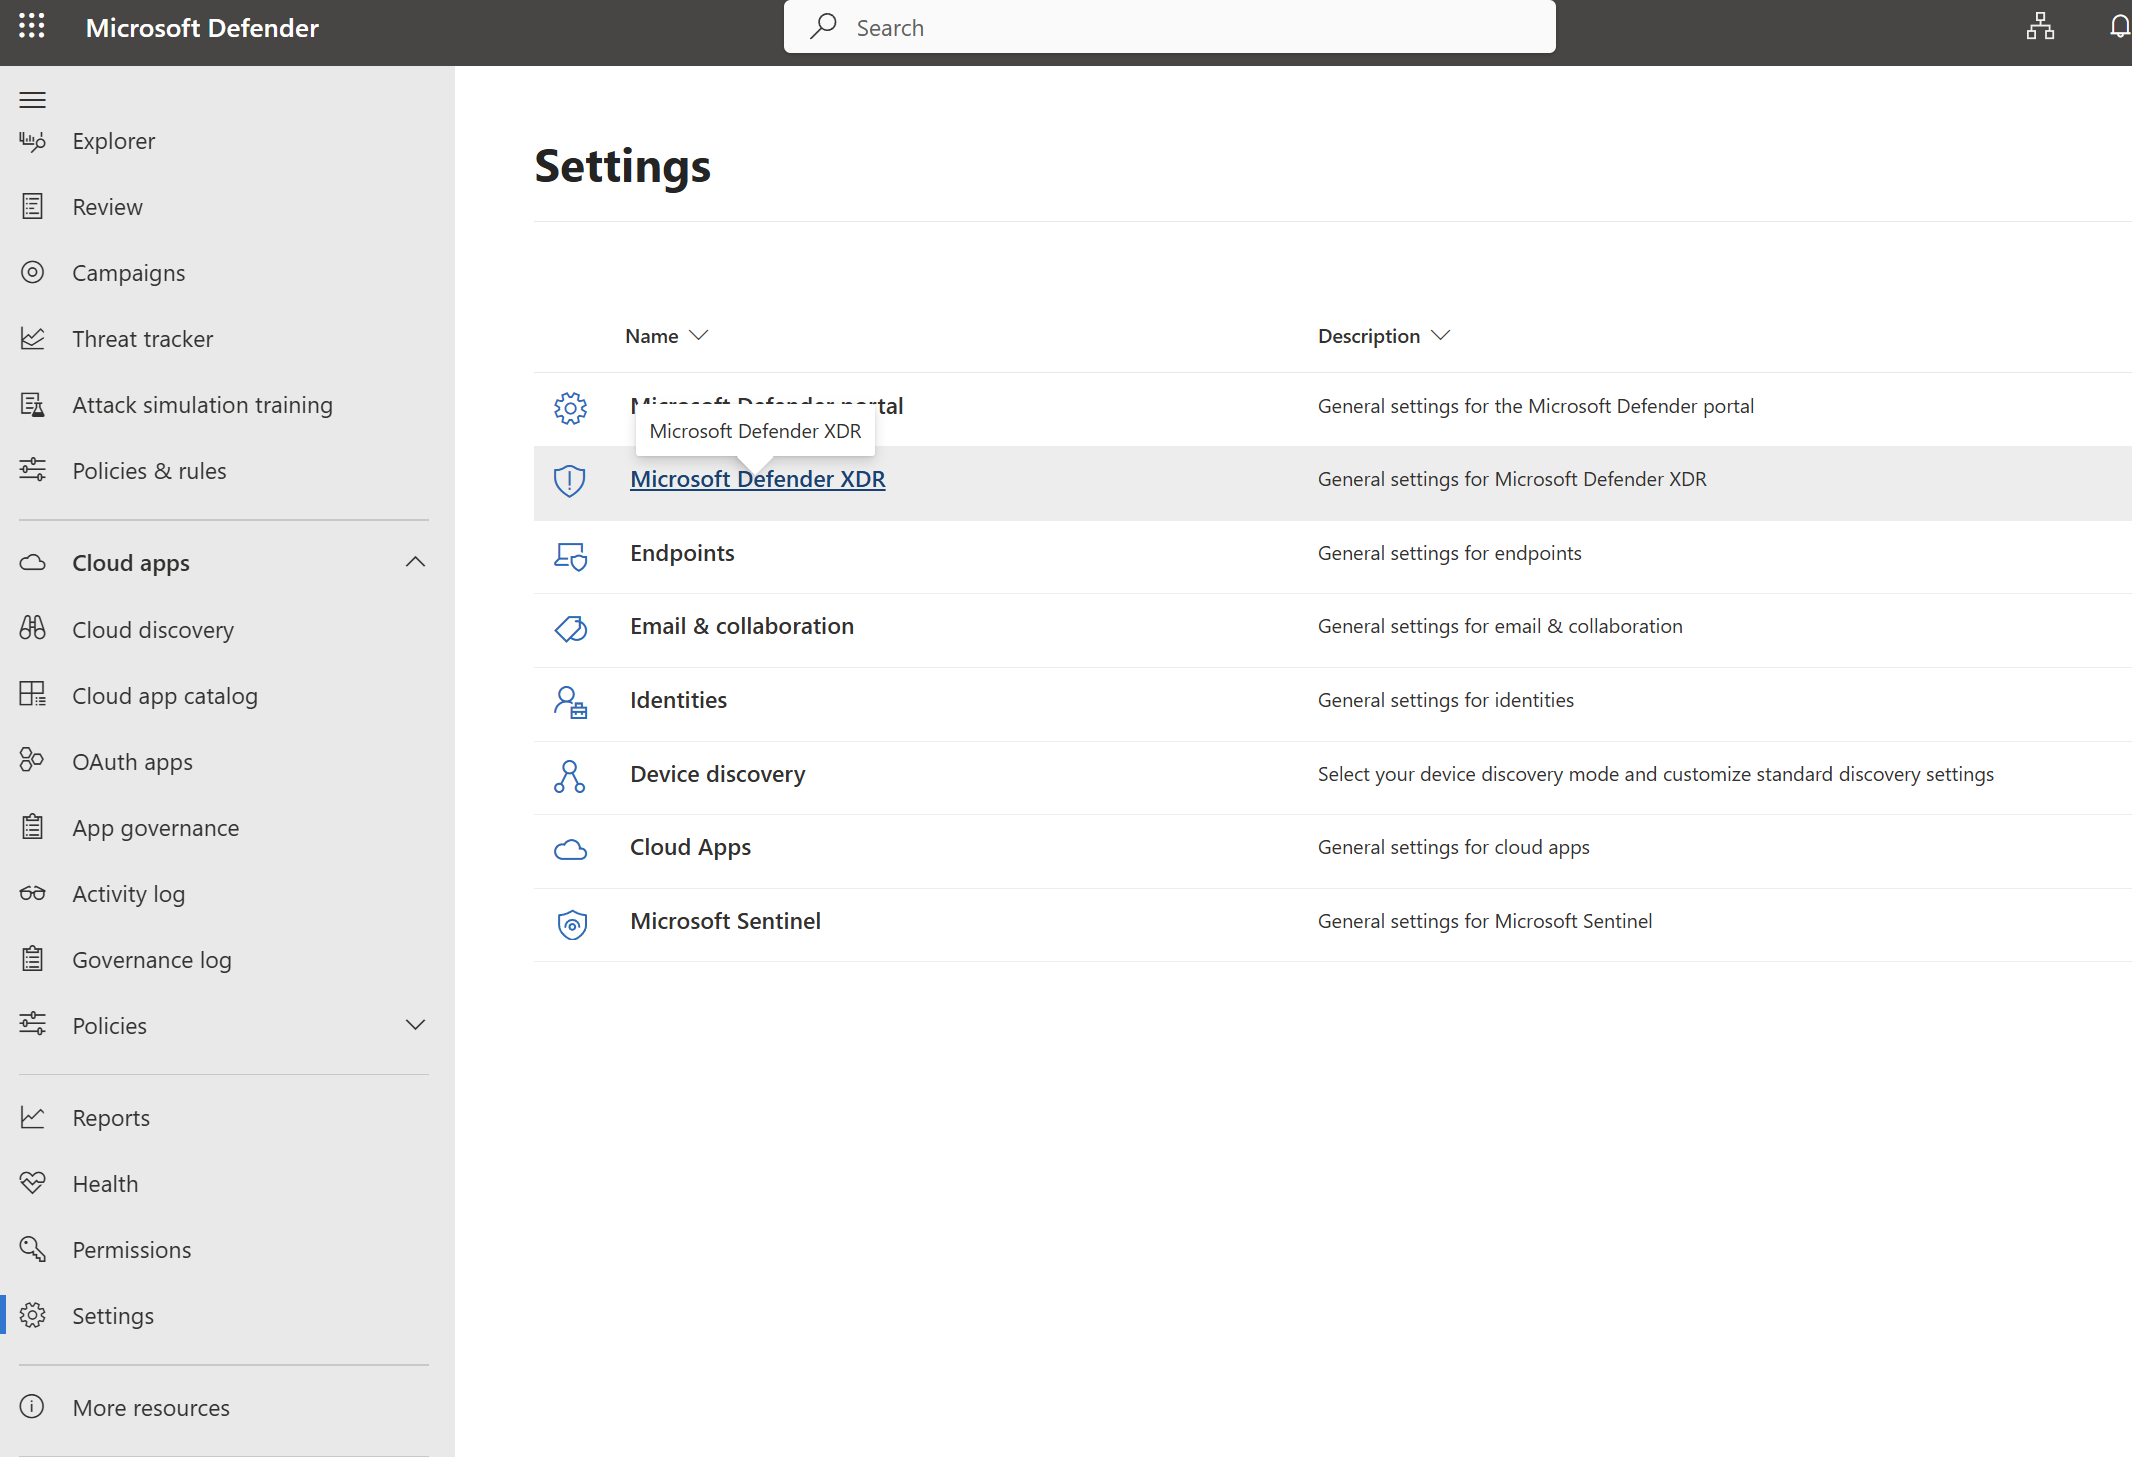Image resolution: width=2132 pixels, height=1457 pixels.
Task: Open the app launcher waffle icon
Action: [x=32, y=27]
